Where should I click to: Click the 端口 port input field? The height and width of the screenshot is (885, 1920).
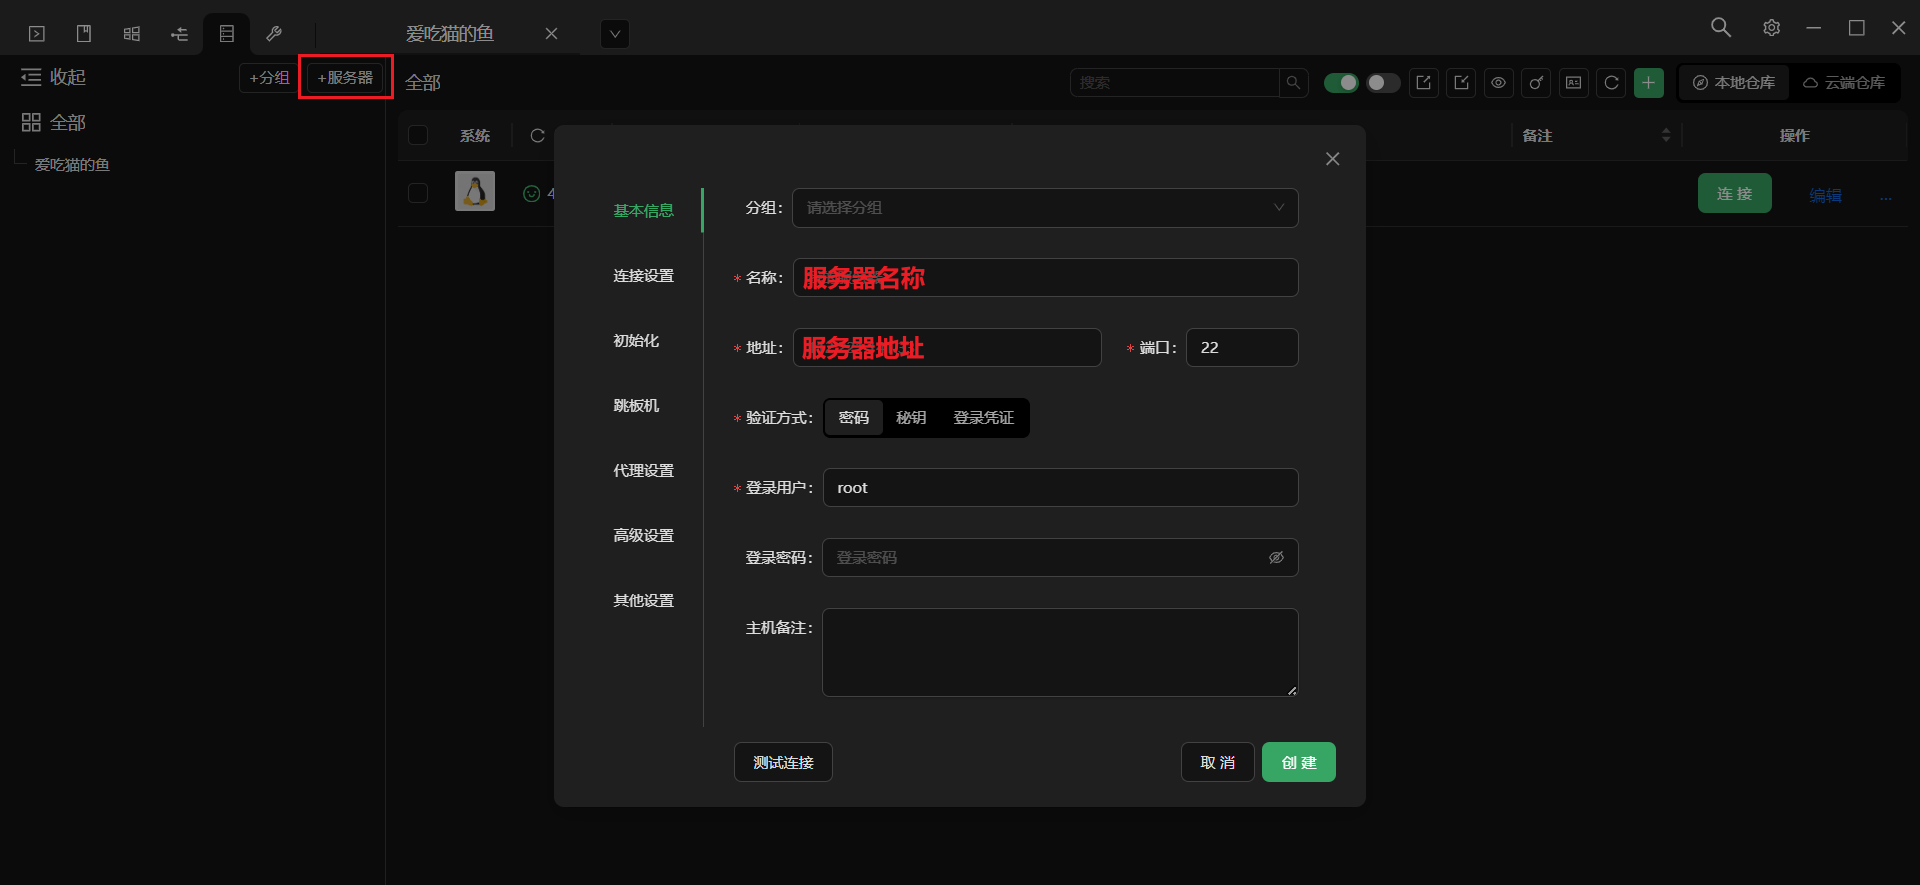pos(1242,348)
